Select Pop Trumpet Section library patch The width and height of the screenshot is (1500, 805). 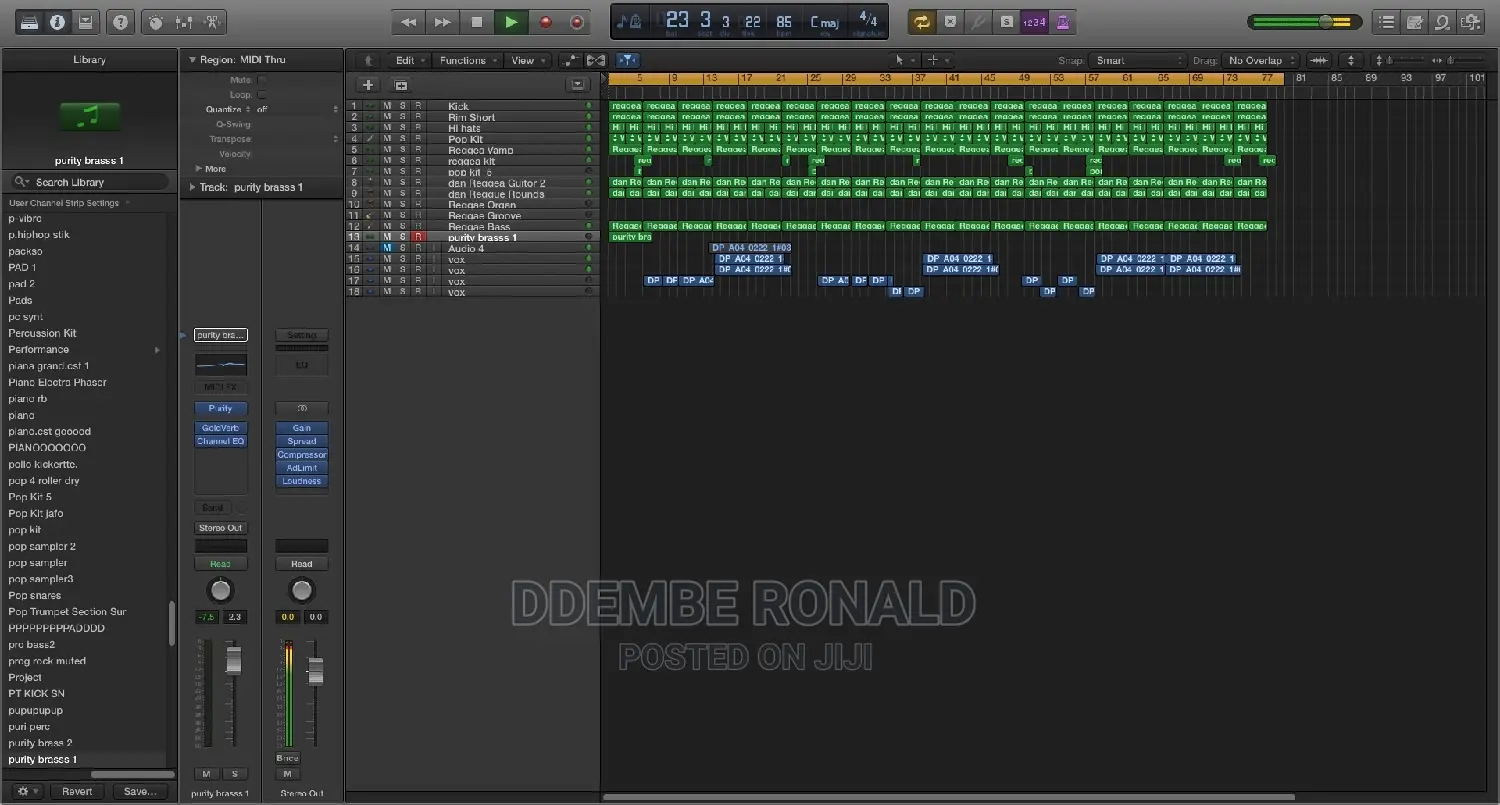(67, 611)
